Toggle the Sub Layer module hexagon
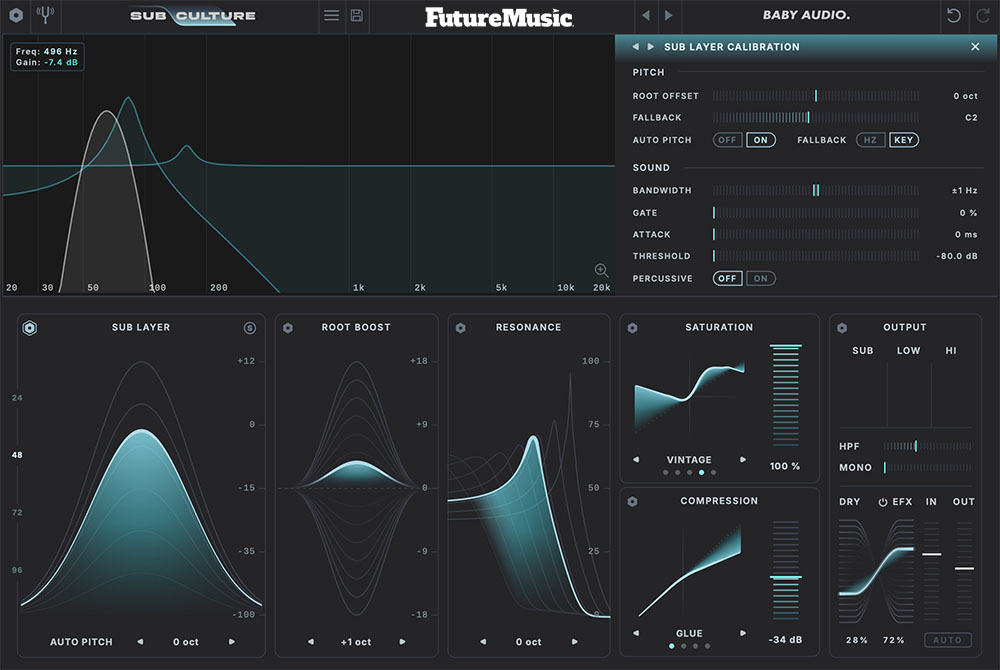The height and width of the screenshot is (670, 1000). click(30, 328)
